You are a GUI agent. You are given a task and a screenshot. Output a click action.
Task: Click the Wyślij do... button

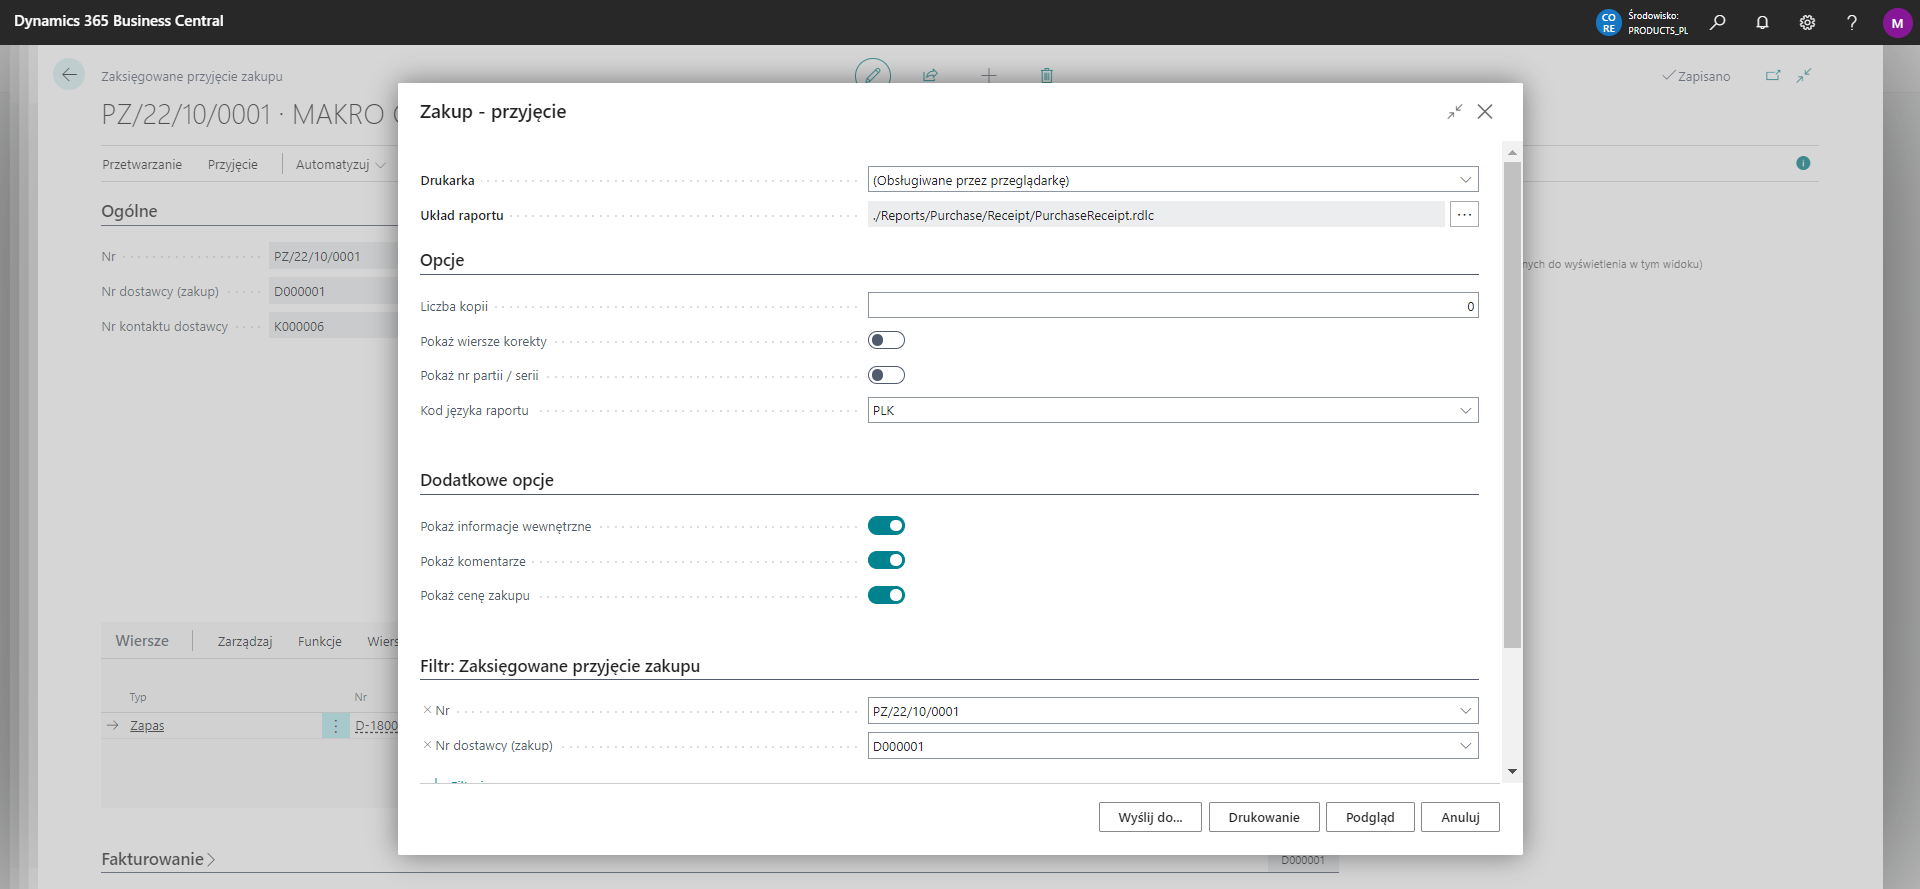1150,817
